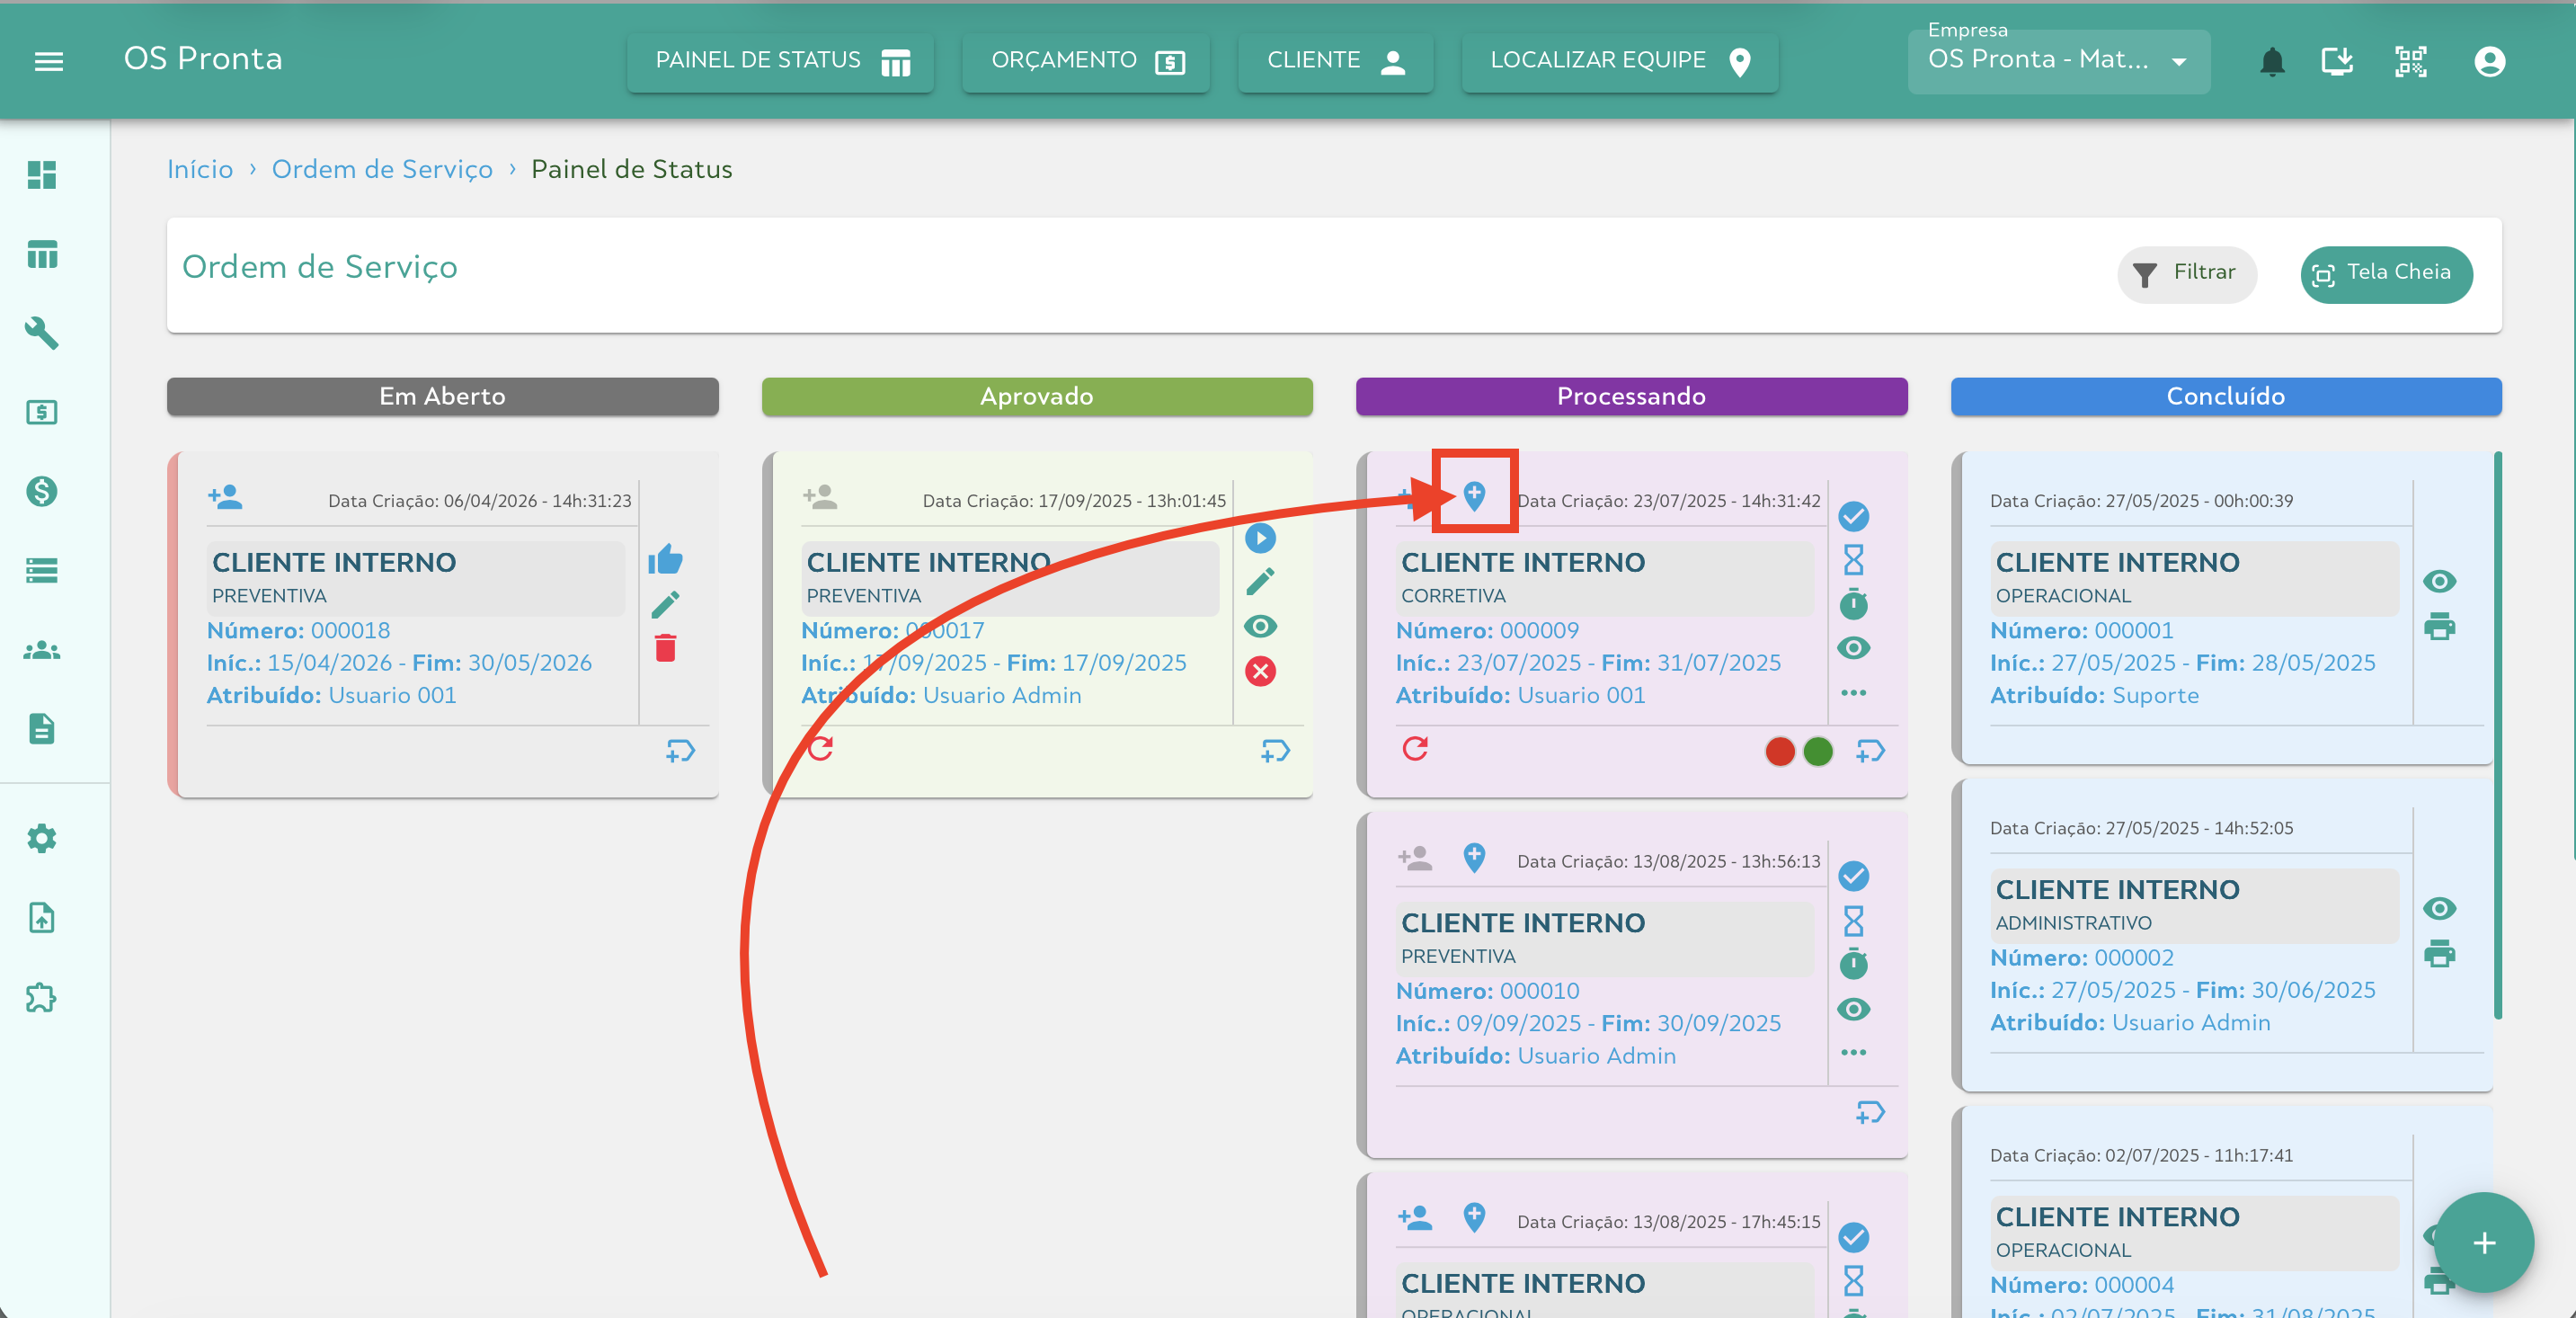Image resolution: width=2576 pixels, height=1318 pixels.
Task: Click thumbs-up approve icon on order 000018
Action: (665, 560)
